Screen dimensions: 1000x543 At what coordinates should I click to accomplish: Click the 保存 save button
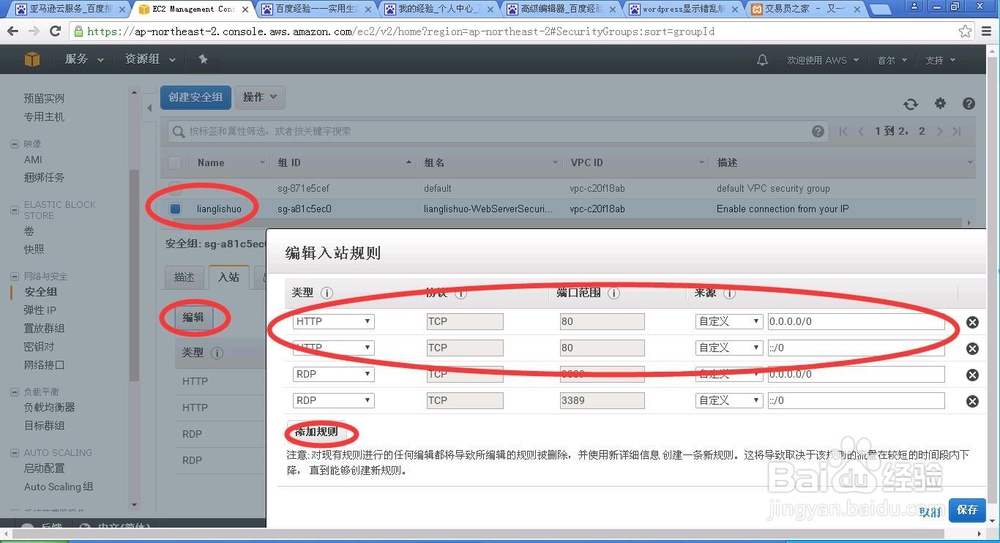click(967, 510)
